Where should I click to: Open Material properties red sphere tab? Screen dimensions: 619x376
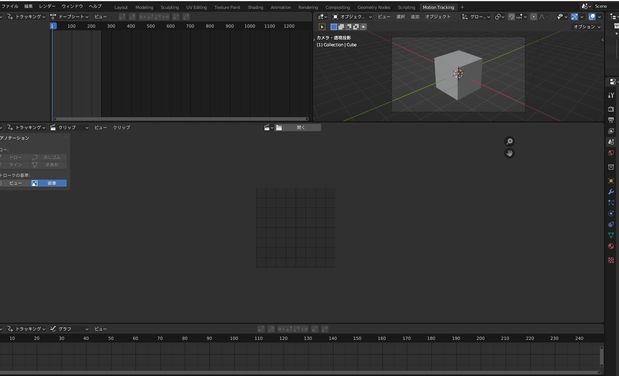(x=611, y=246)
